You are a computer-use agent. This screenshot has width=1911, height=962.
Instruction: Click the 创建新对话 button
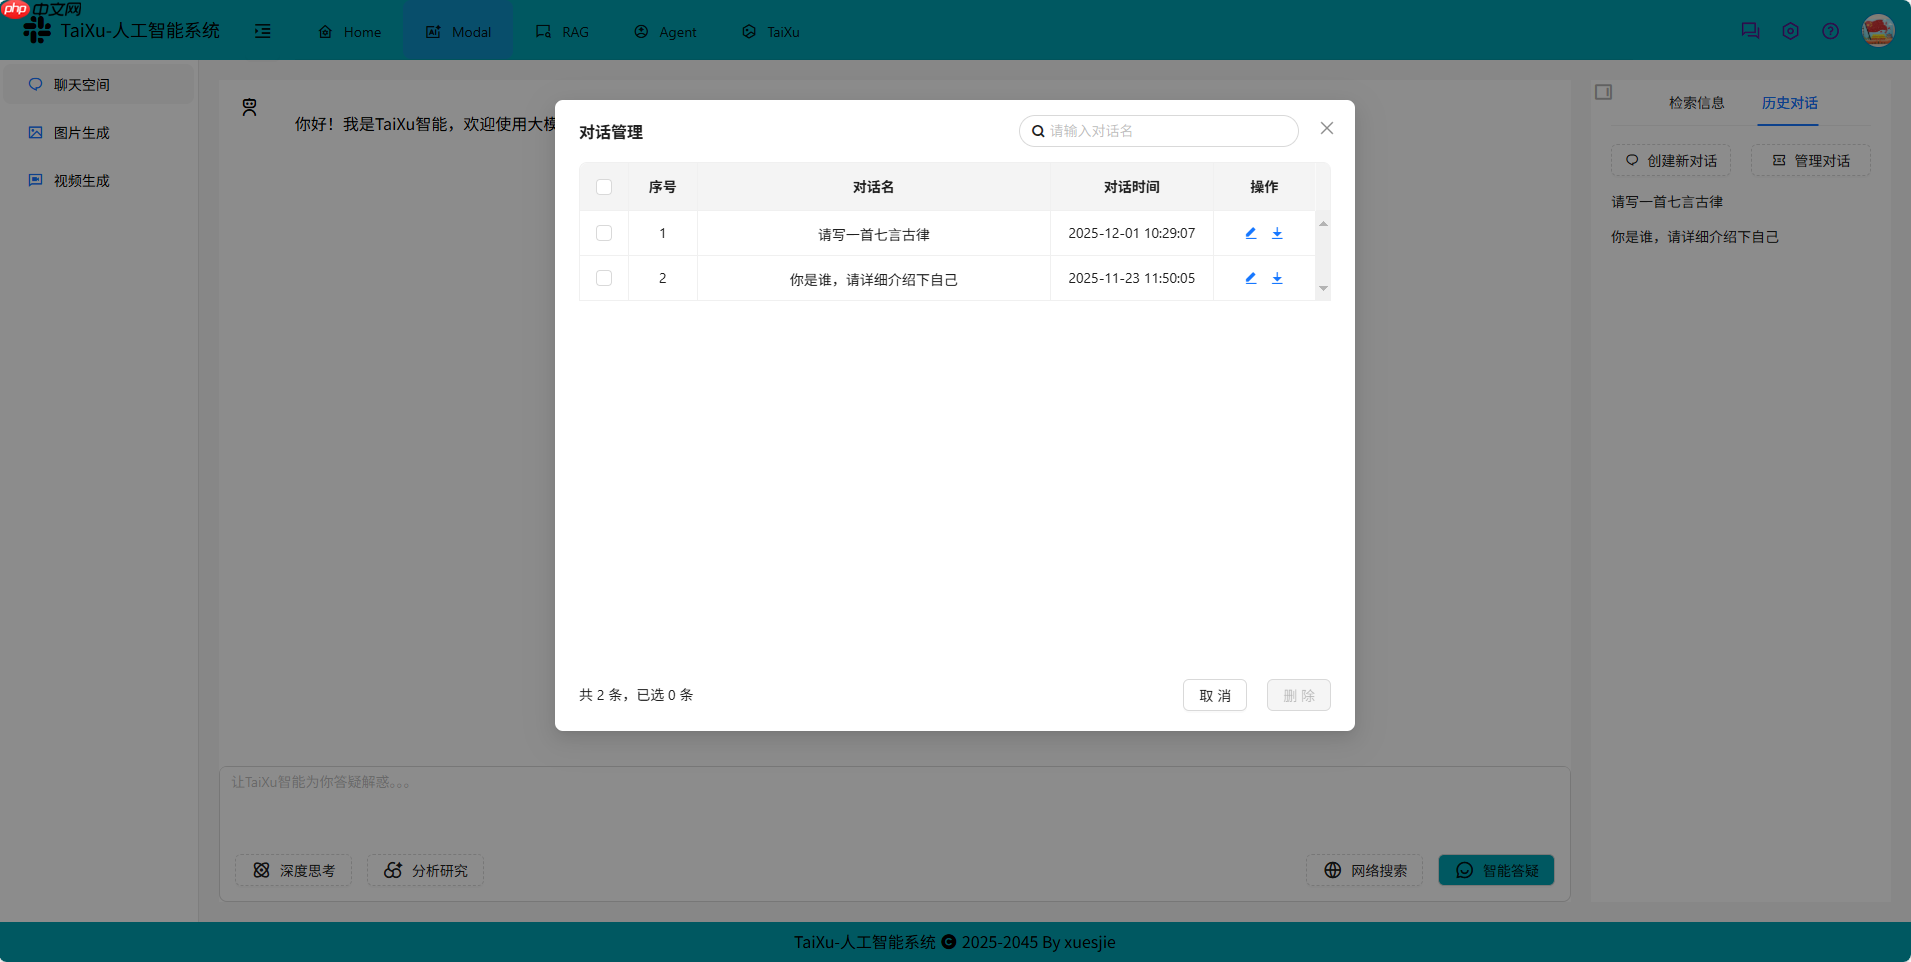1670,160
